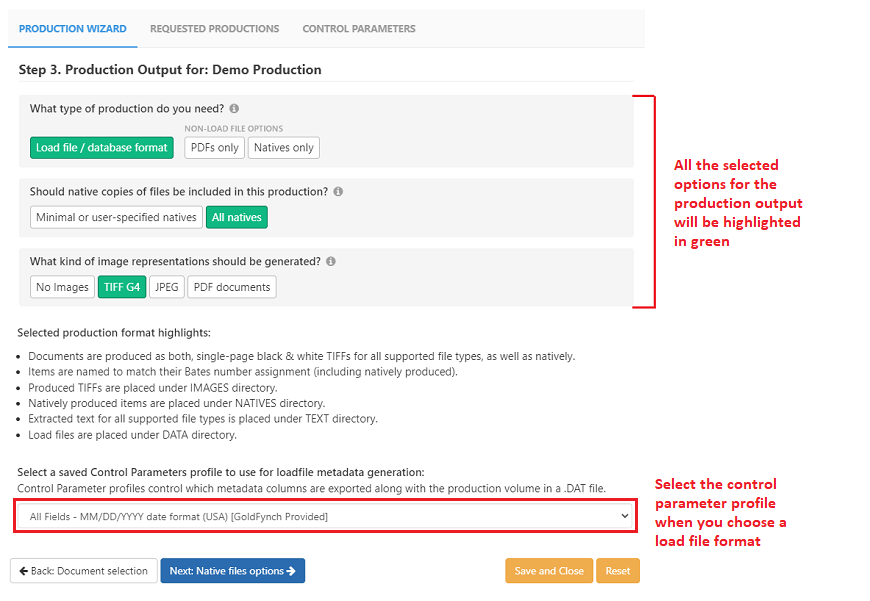Click the Save and Close button

(x=548, y=571)
